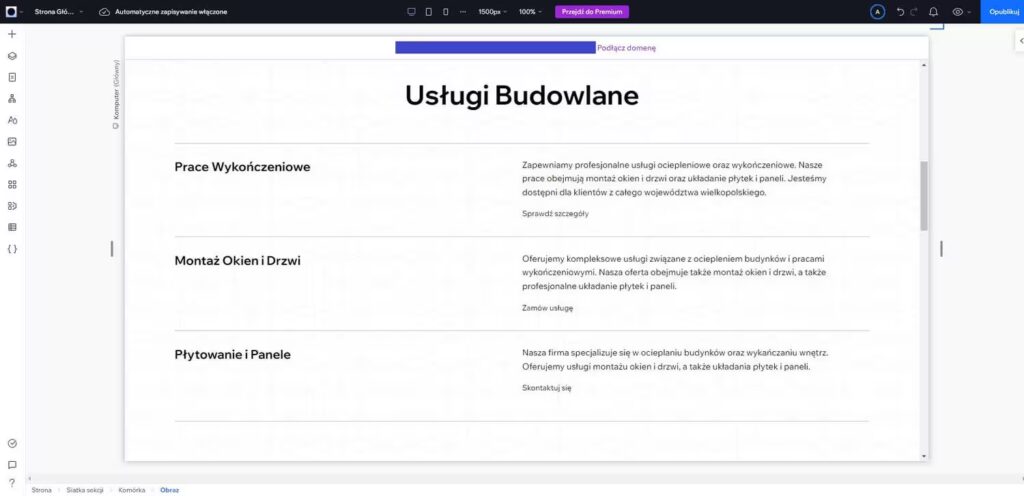The width and height of the screenshot is (1024, 496).
Task: Open the connections panel below Media icon
Action: pyautogui.click(x=12, y=163)
